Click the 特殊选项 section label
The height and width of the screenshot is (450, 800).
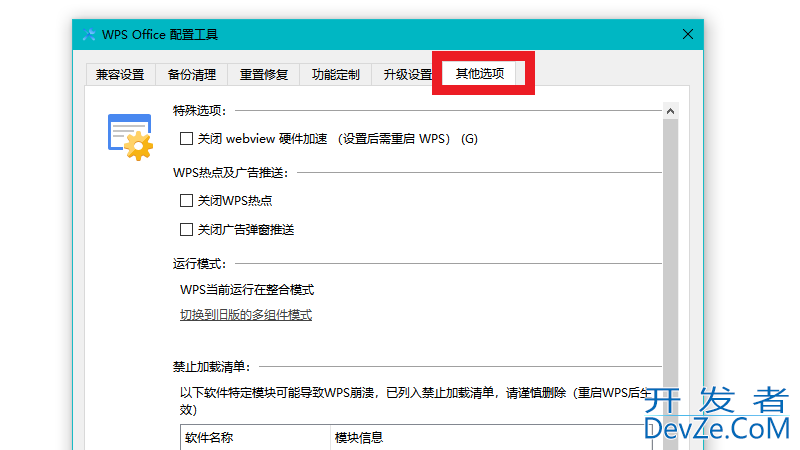point(199,111)
